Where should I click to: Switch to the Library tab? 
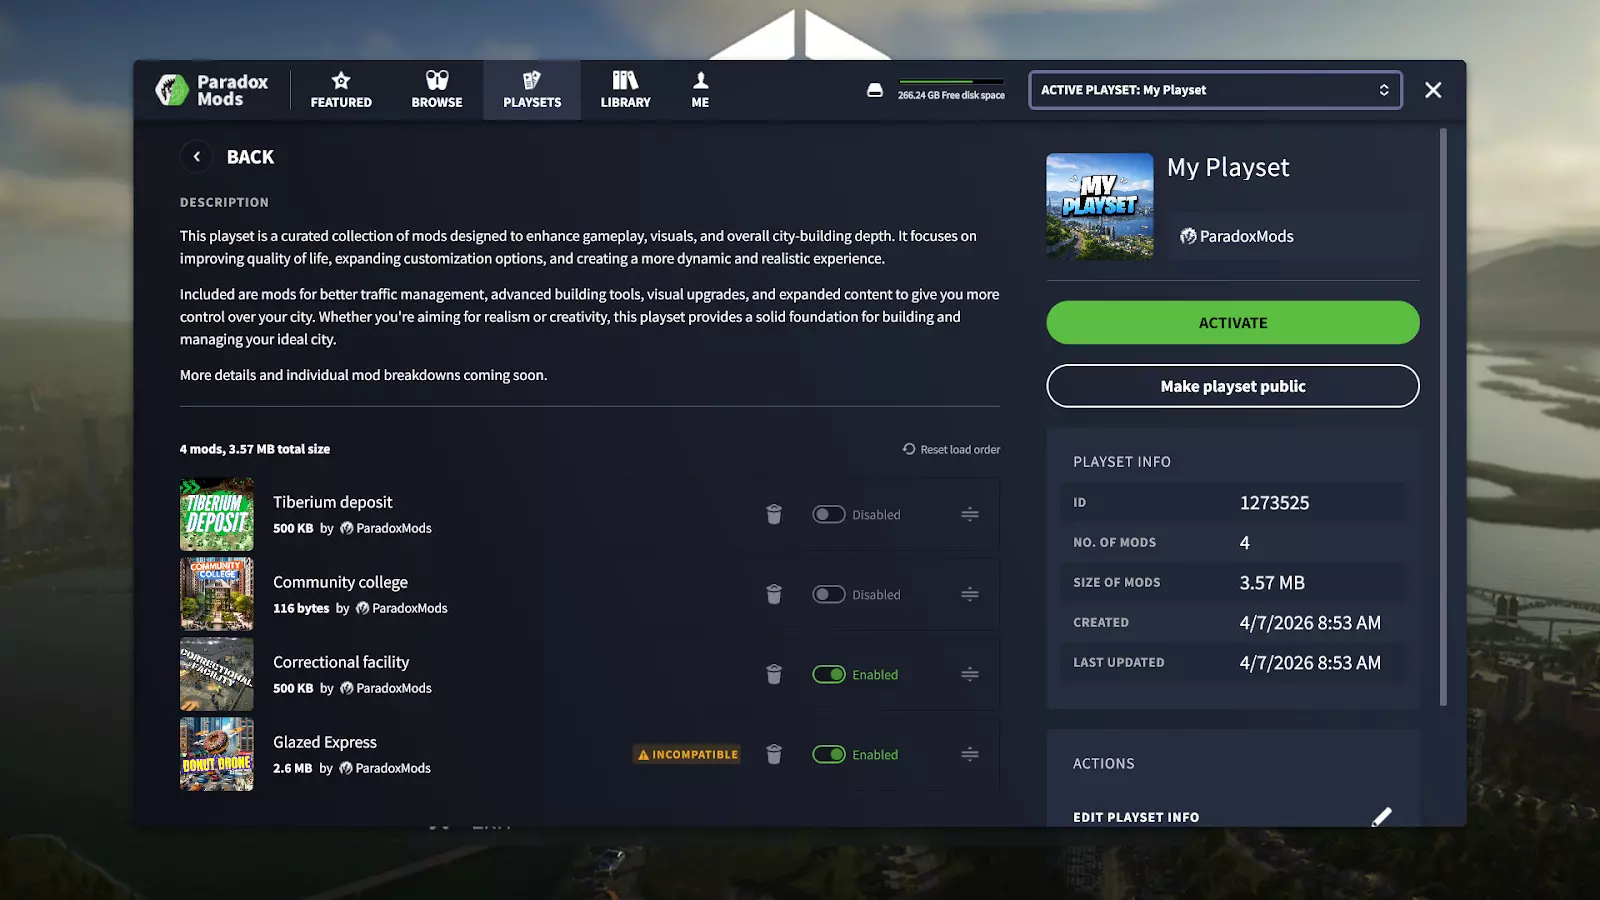626,90
